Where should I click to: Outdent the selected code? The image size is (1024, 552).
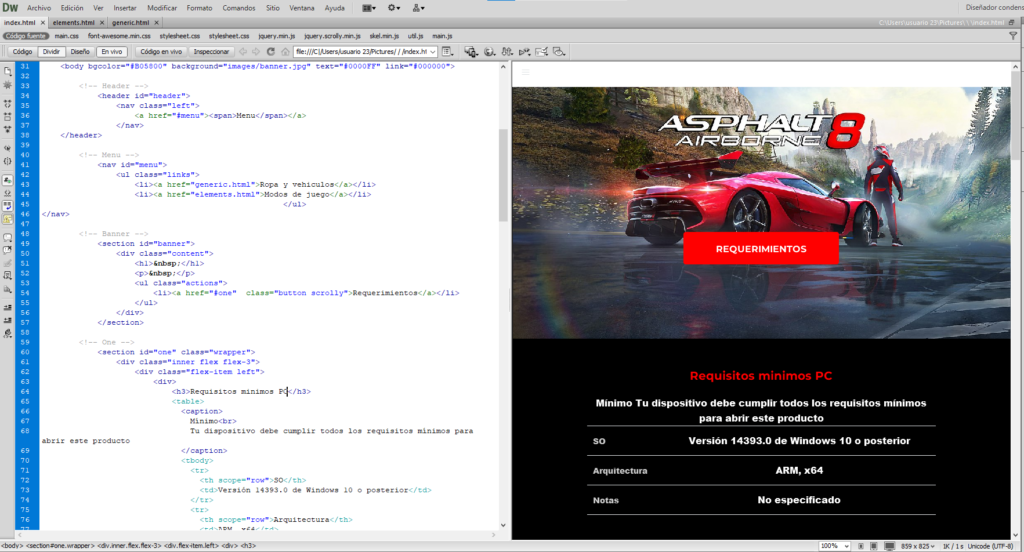click(8, 320)
